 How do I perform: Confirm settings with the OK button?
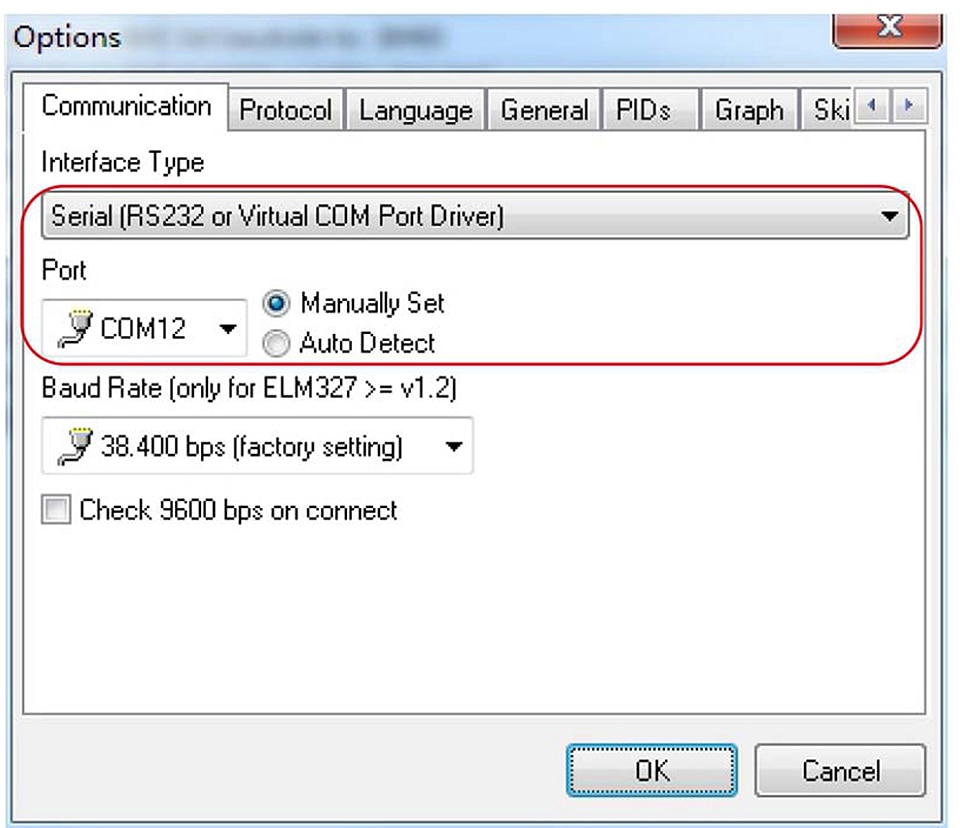(x=652, y=770)
